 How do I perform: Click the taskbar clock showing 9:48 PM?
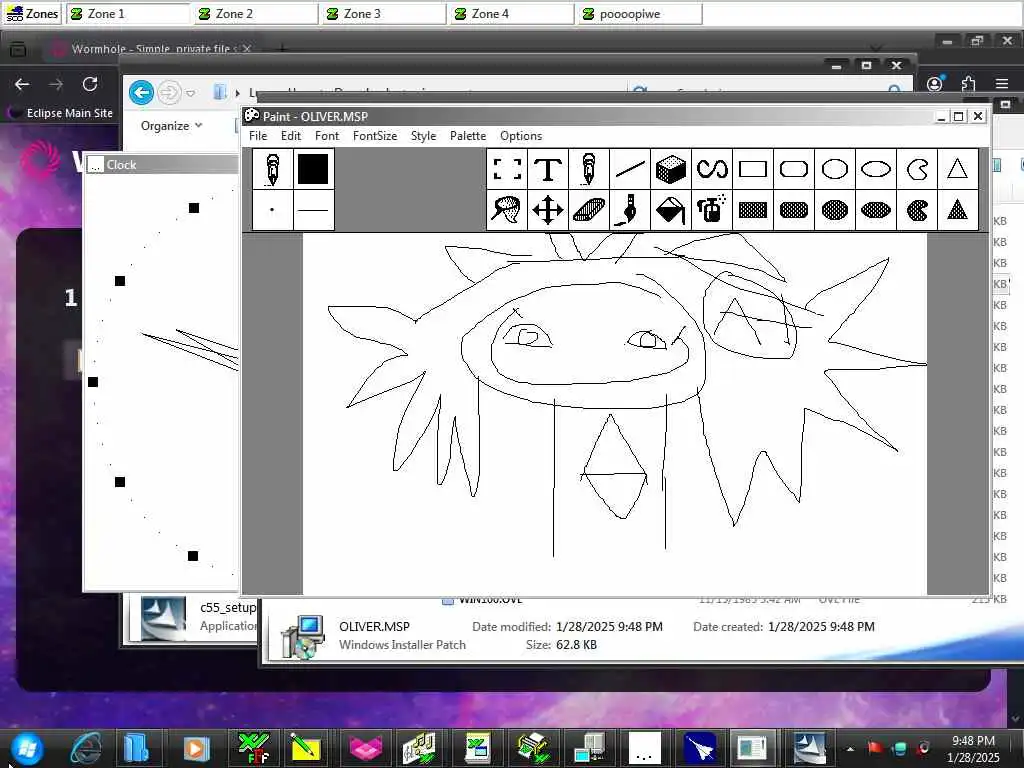pyautogui.click(x=973, y=748)
